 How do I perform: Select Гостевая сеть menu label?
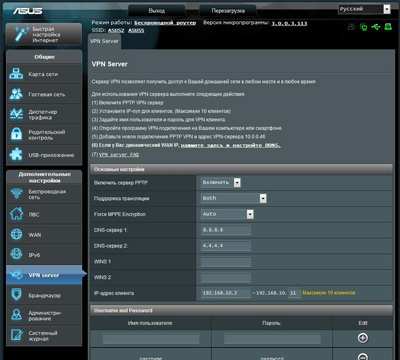pyautogui.click(x=47, y=94)
